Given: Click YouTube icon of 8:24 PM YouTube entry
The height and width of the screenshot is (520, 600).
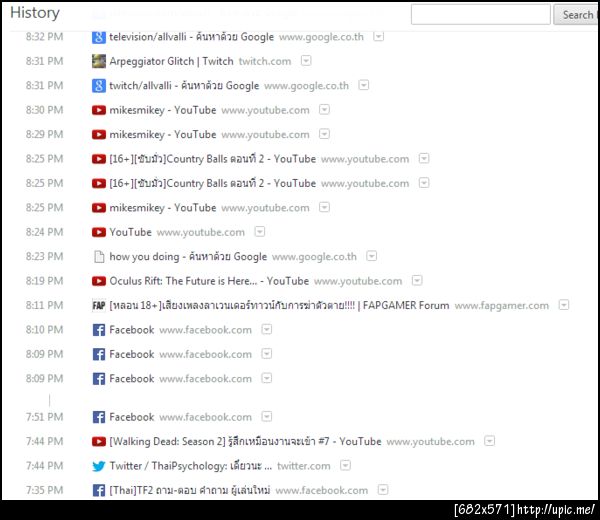Looking at the screenshot, I should 99,232.
